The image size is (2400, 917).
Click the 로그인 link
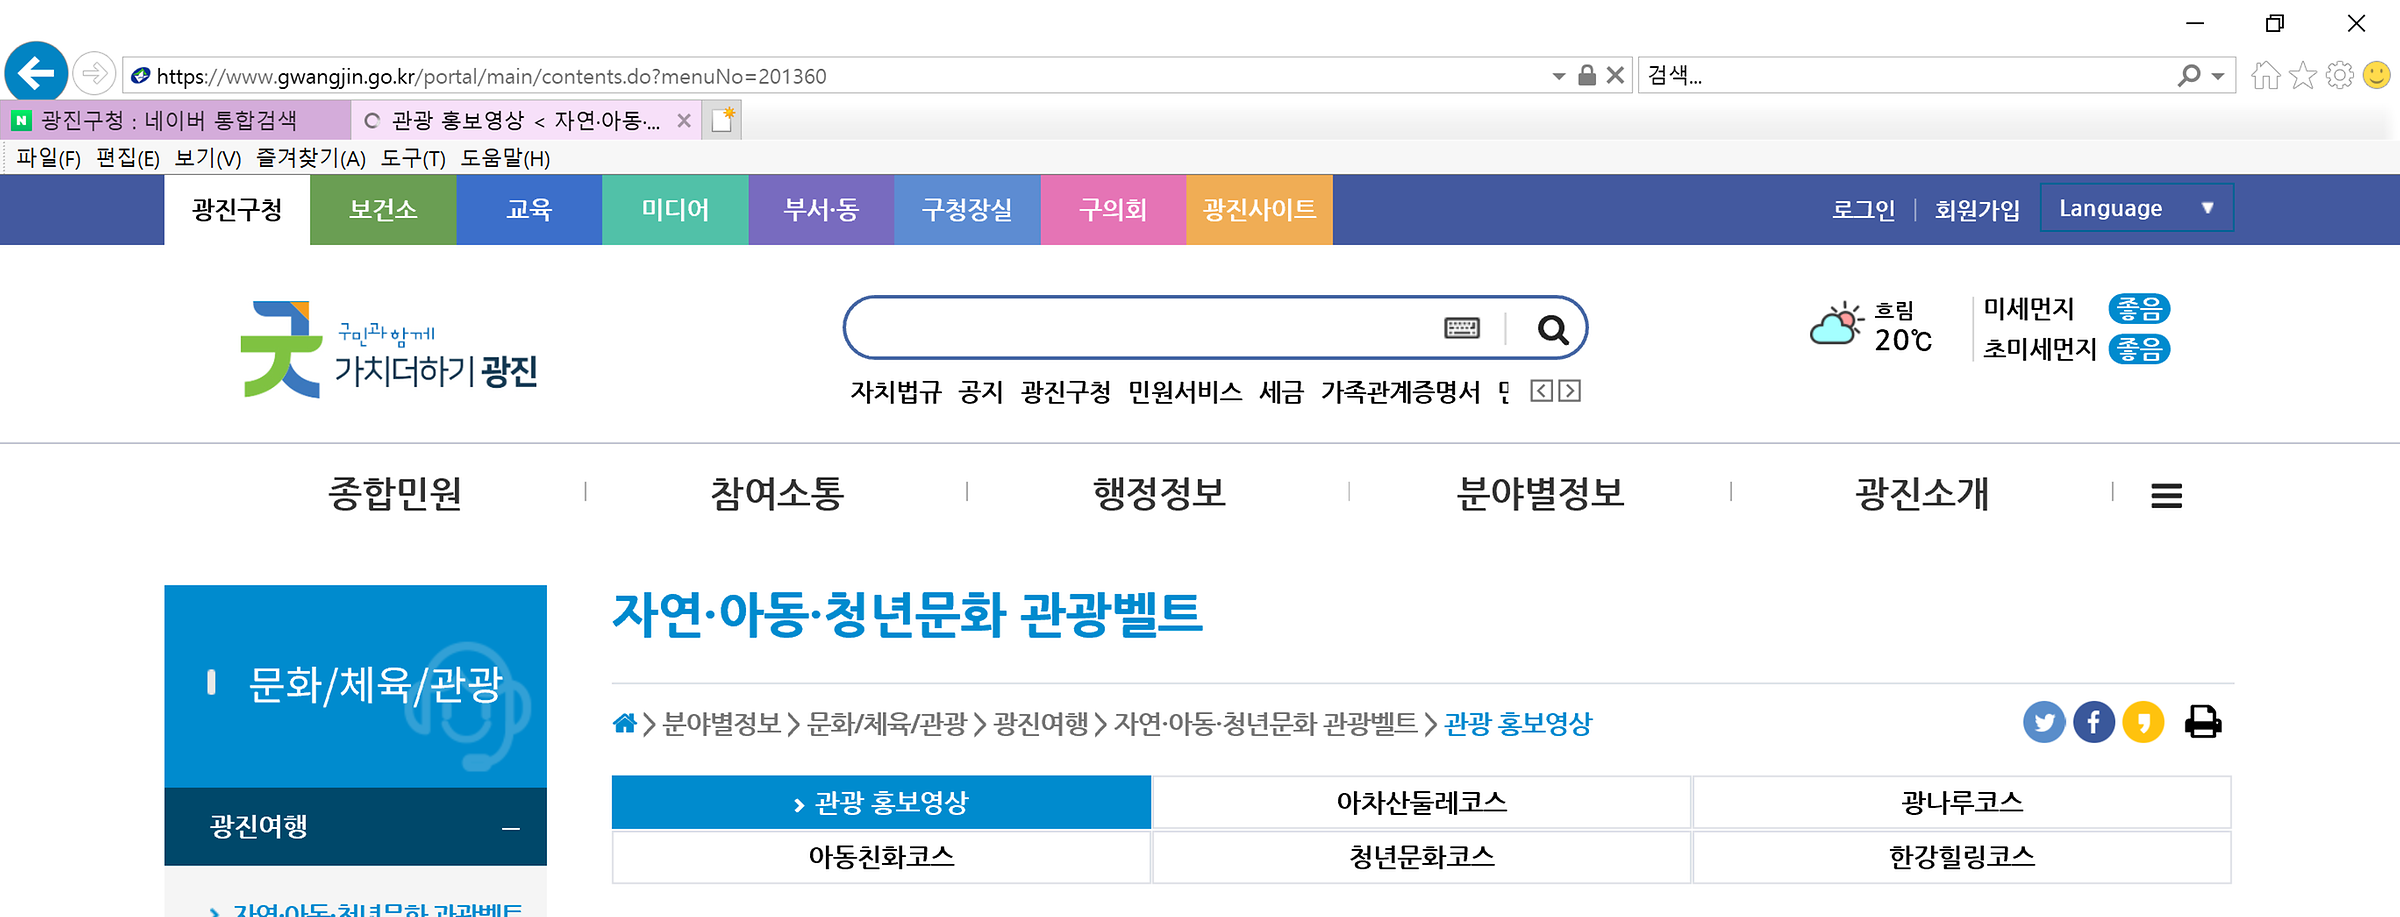tap(1863, 209)
